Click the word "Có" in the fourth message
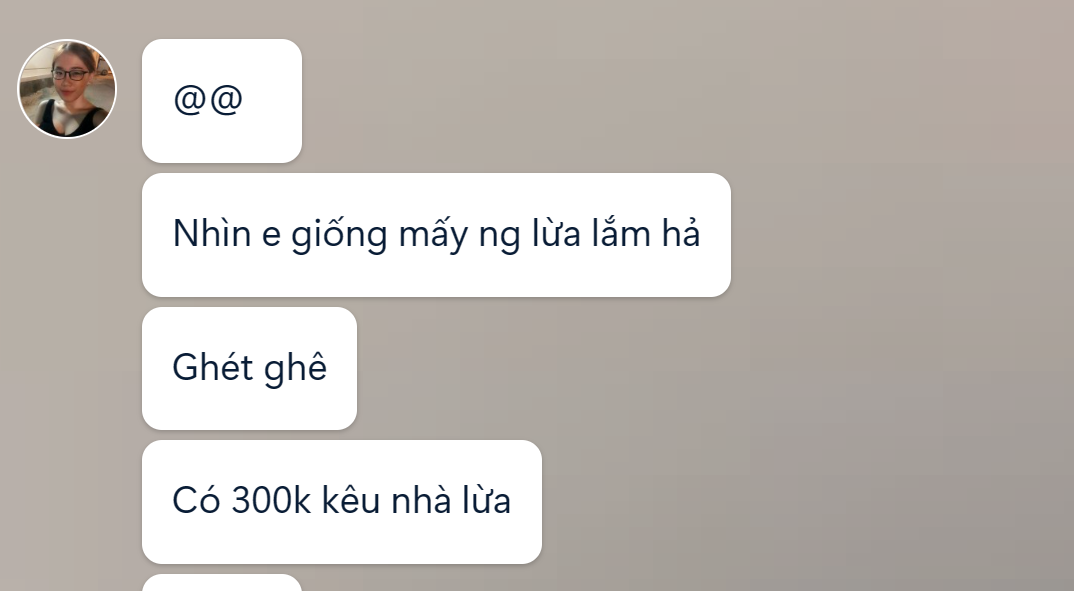 coord(197,501)
